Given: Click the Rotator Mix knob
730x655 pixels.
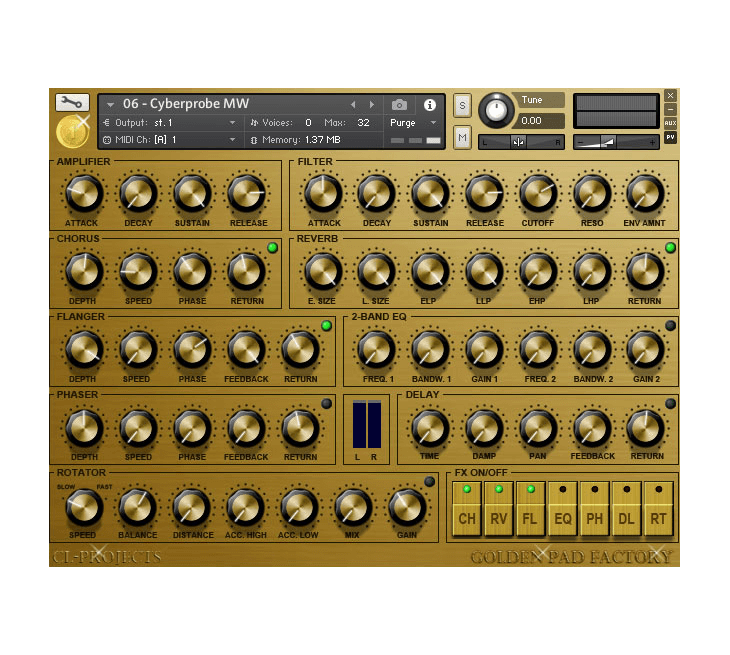Looking at the screenshot, I should pyautogui.click(x=353, y=506).
